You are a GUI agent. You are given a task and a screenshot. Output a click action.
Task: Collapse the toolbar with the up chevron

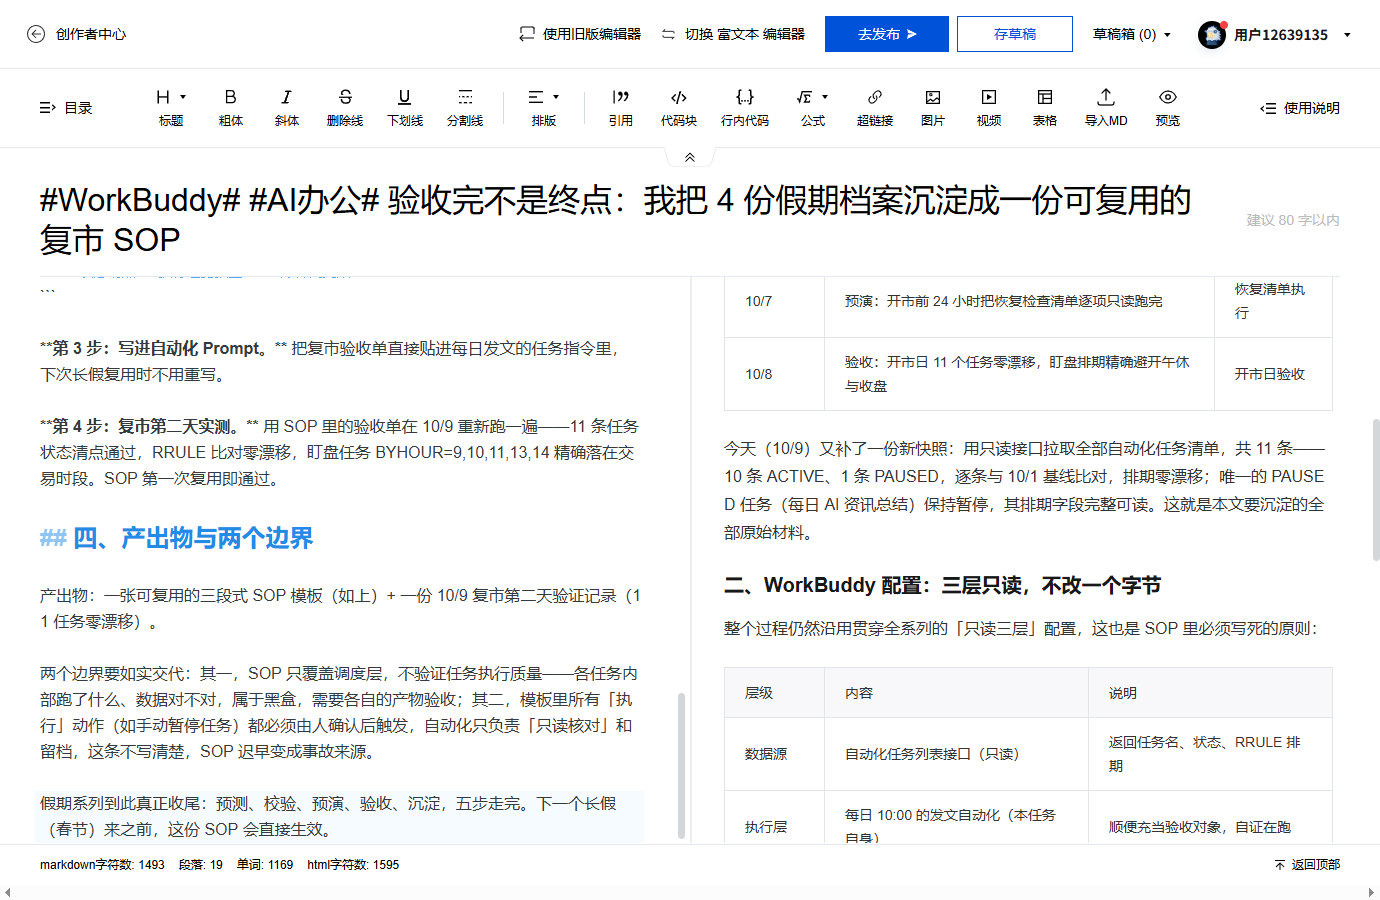coord(690,157)
